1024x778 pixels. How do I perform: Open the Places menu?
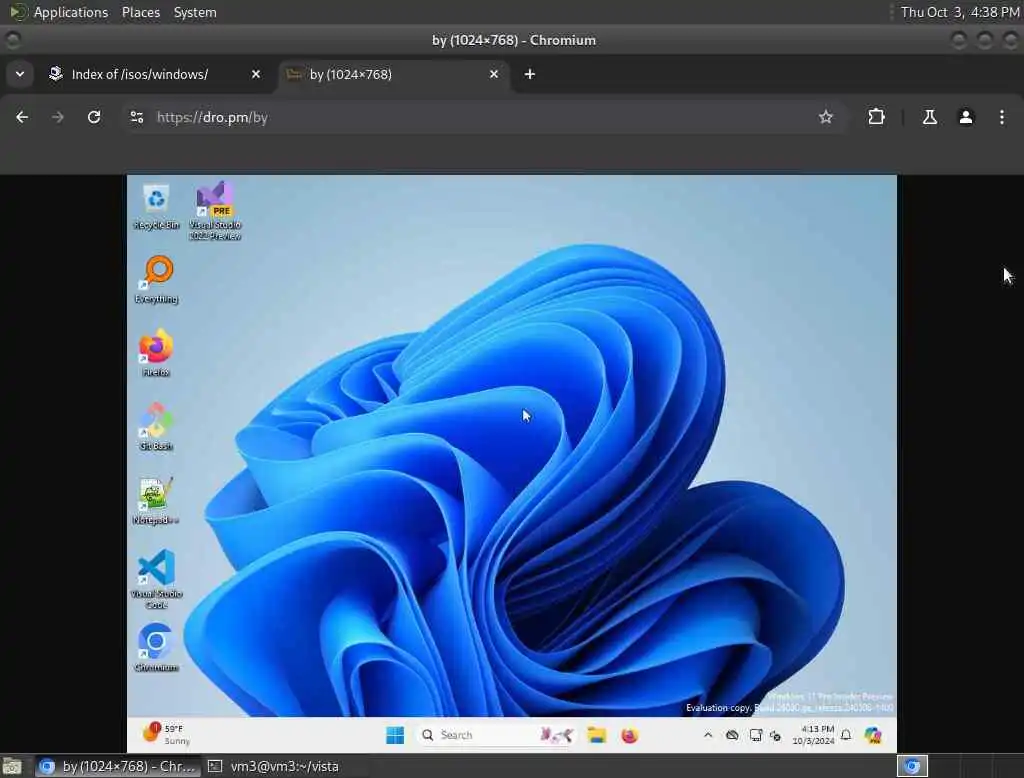pyautogui.click(x=141, y=12)
